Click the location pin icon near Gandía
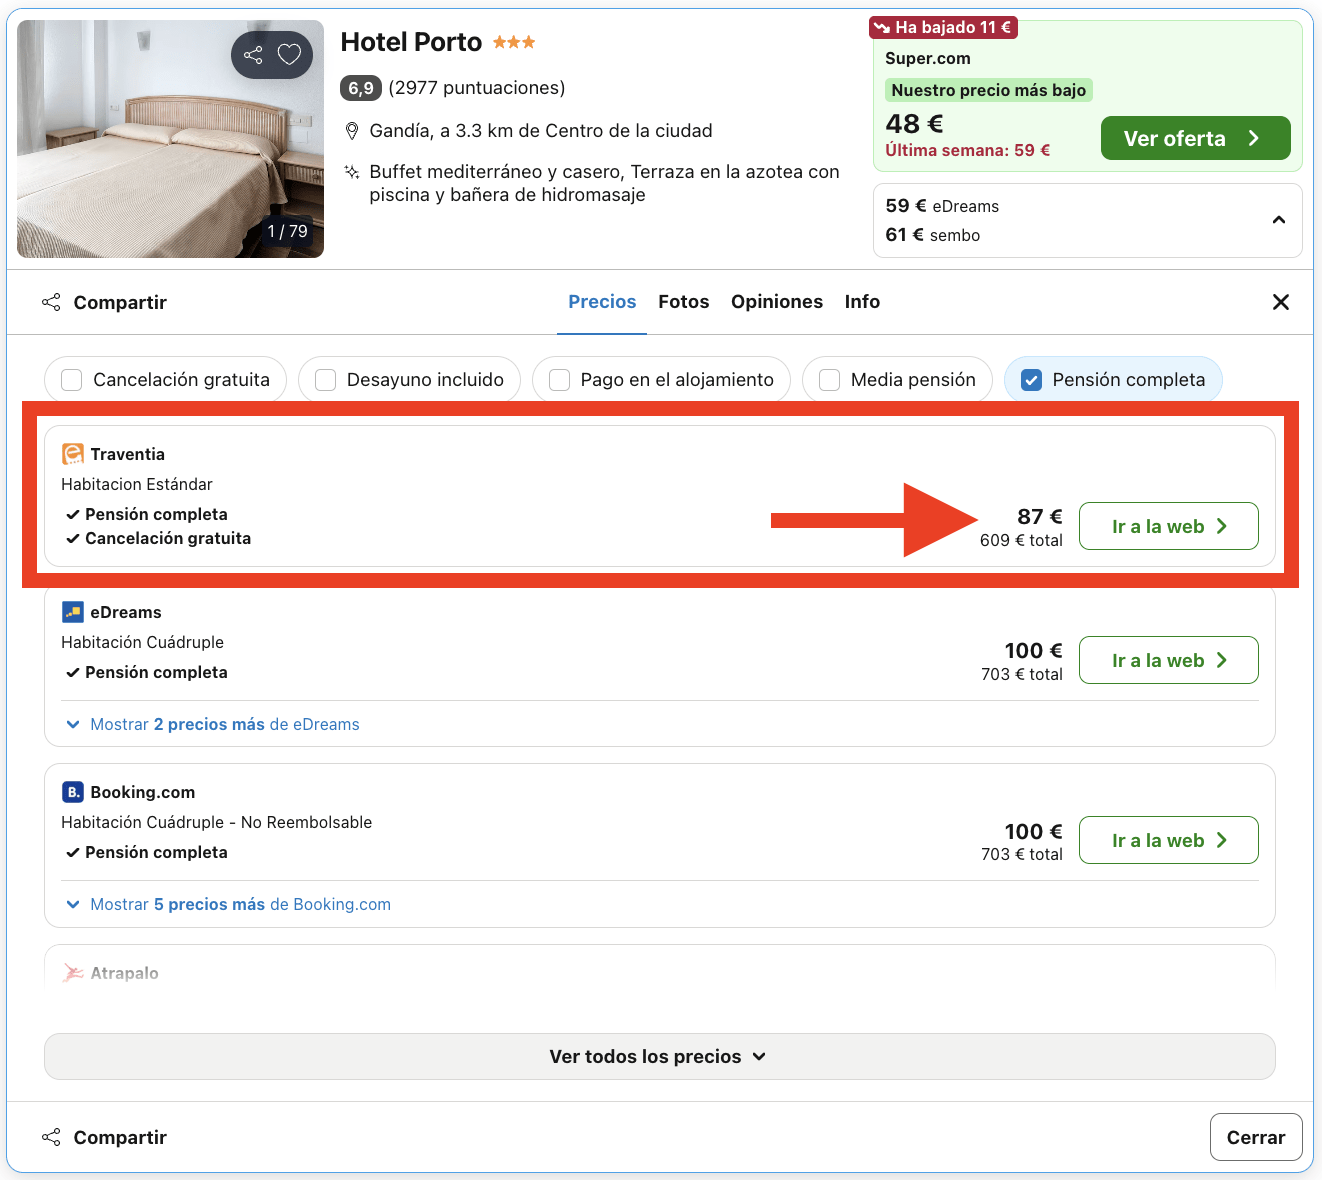Image resolution: width=1322 pixels, height=1180 pixels. coord(352,131)
